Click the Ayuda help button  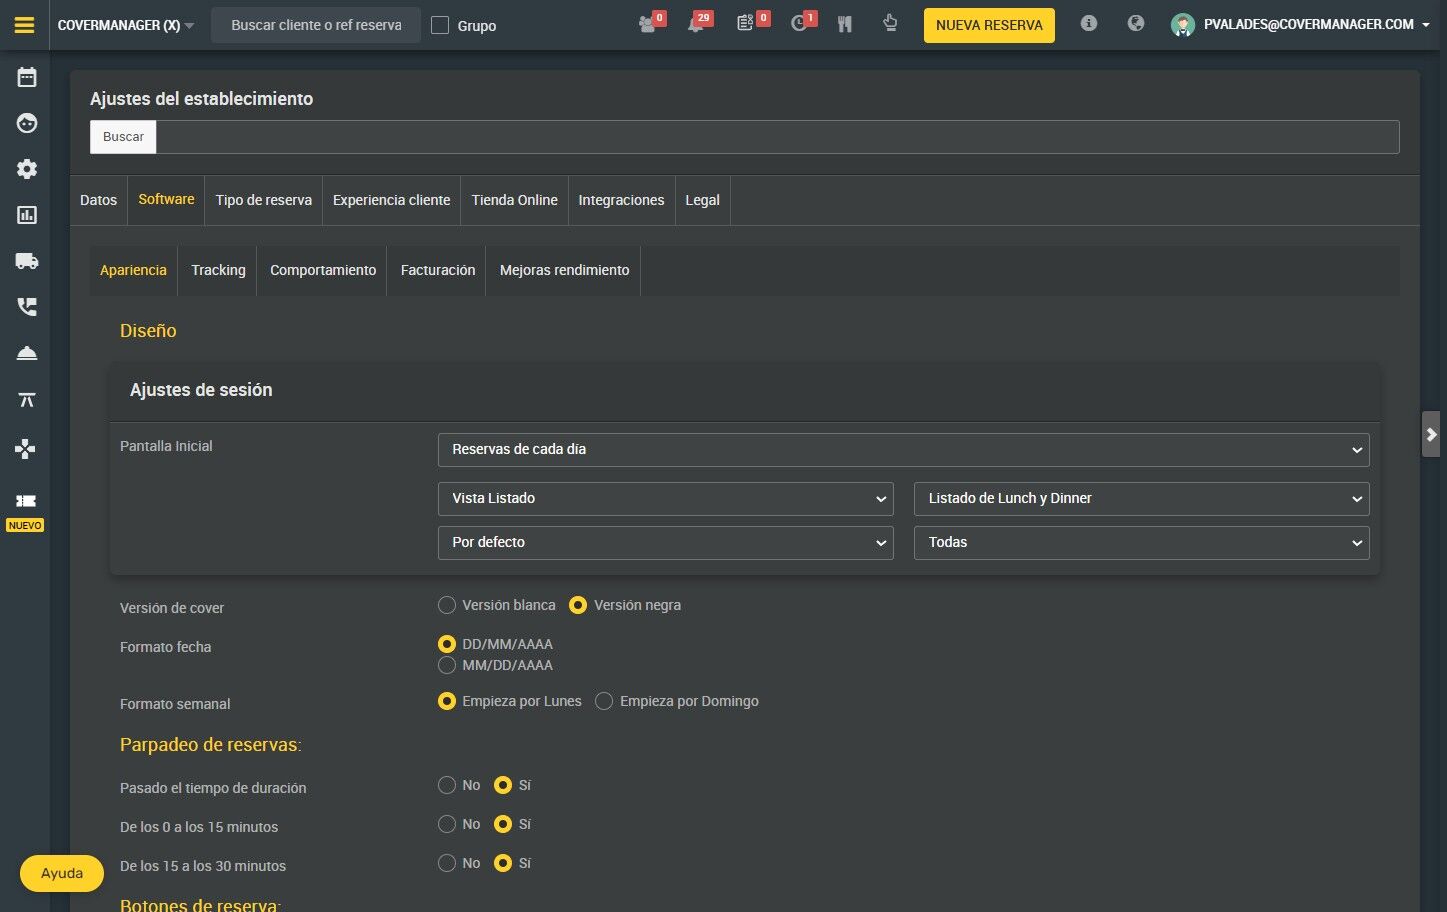tap(62, 873)
